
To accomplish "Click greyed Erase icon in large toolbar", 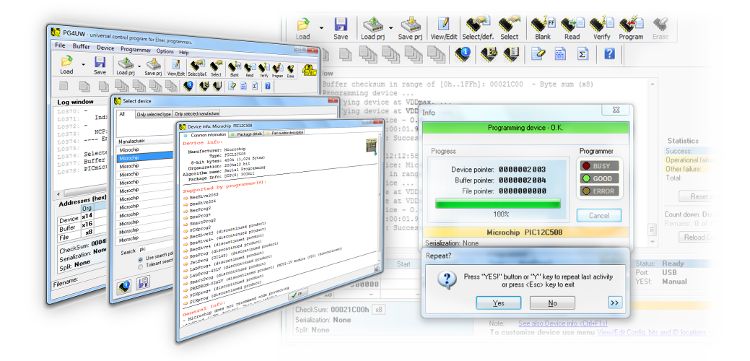I will [661, 28].
